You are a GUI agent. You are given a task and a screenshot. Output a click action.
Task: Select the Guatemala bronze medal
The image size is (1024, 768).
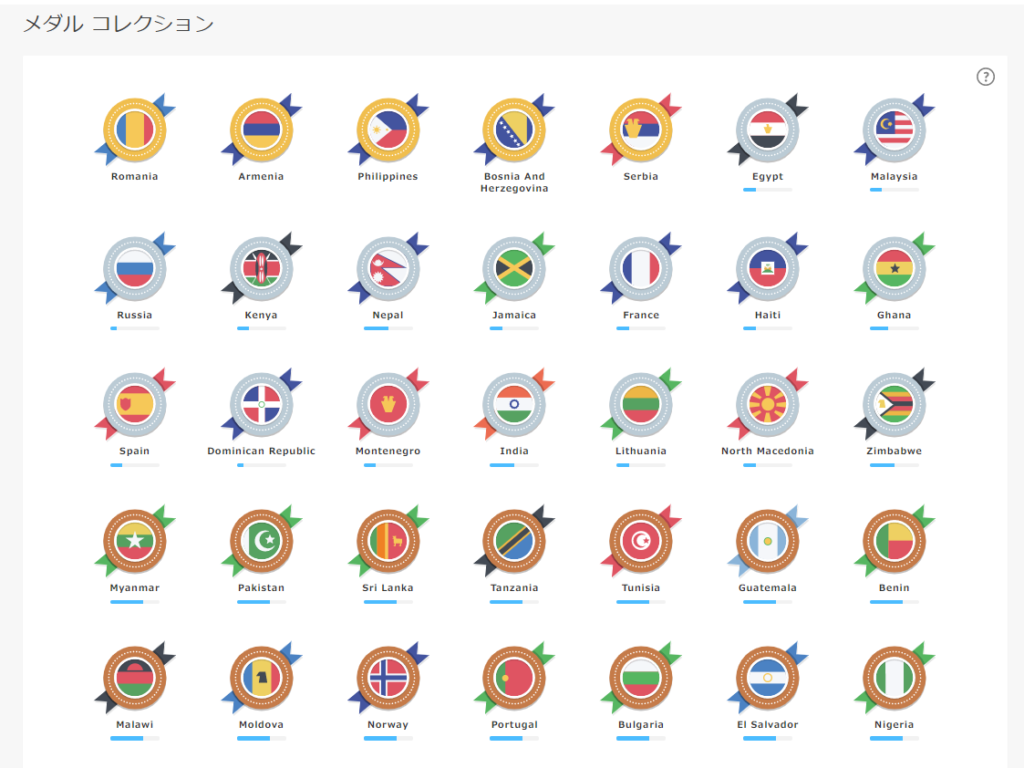click(x=767, y=541)
